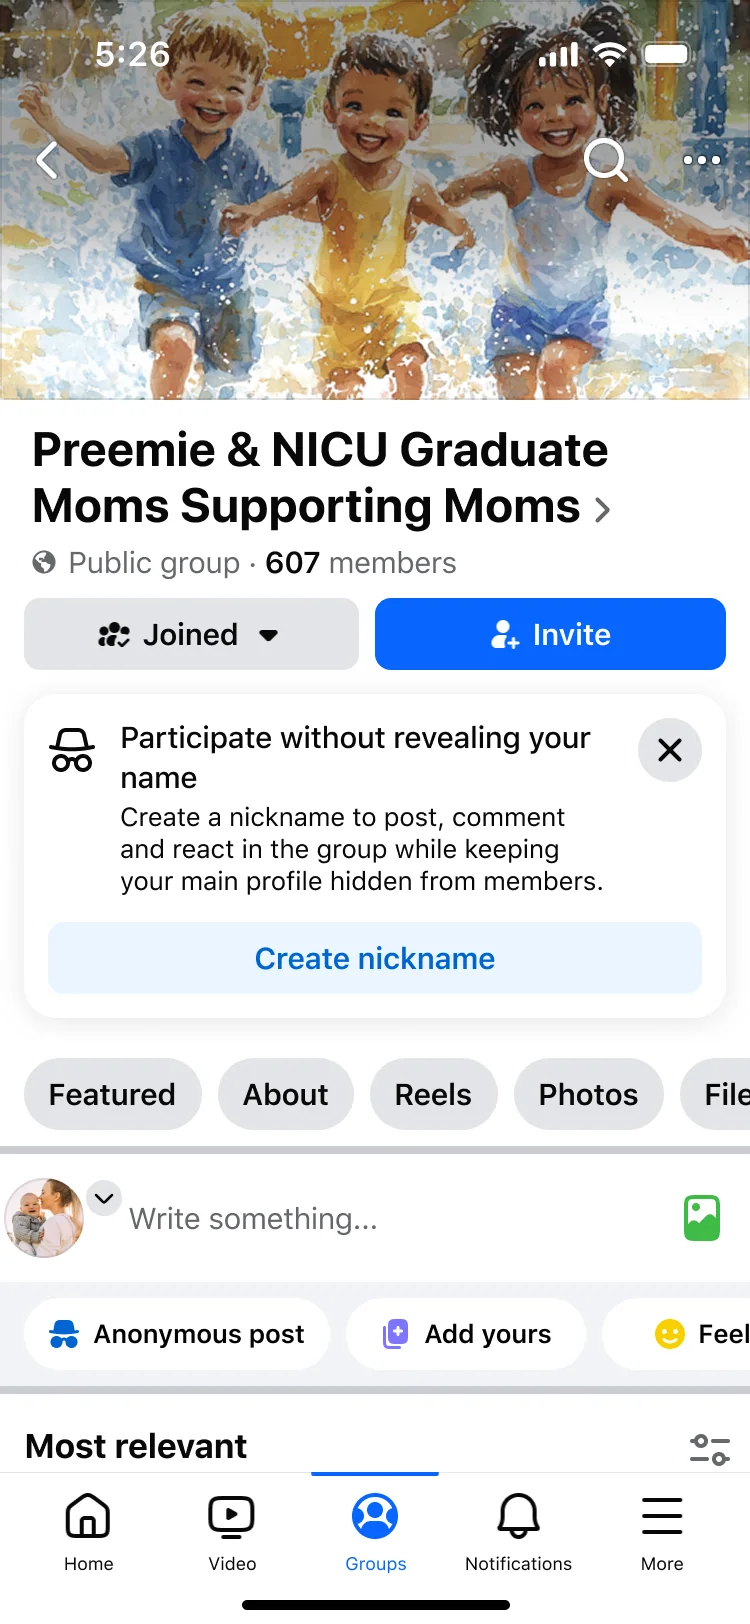This screenshot has width=750, height=1624.
Task: Tap Create nickname button
Action: click(x=375, y=958)
